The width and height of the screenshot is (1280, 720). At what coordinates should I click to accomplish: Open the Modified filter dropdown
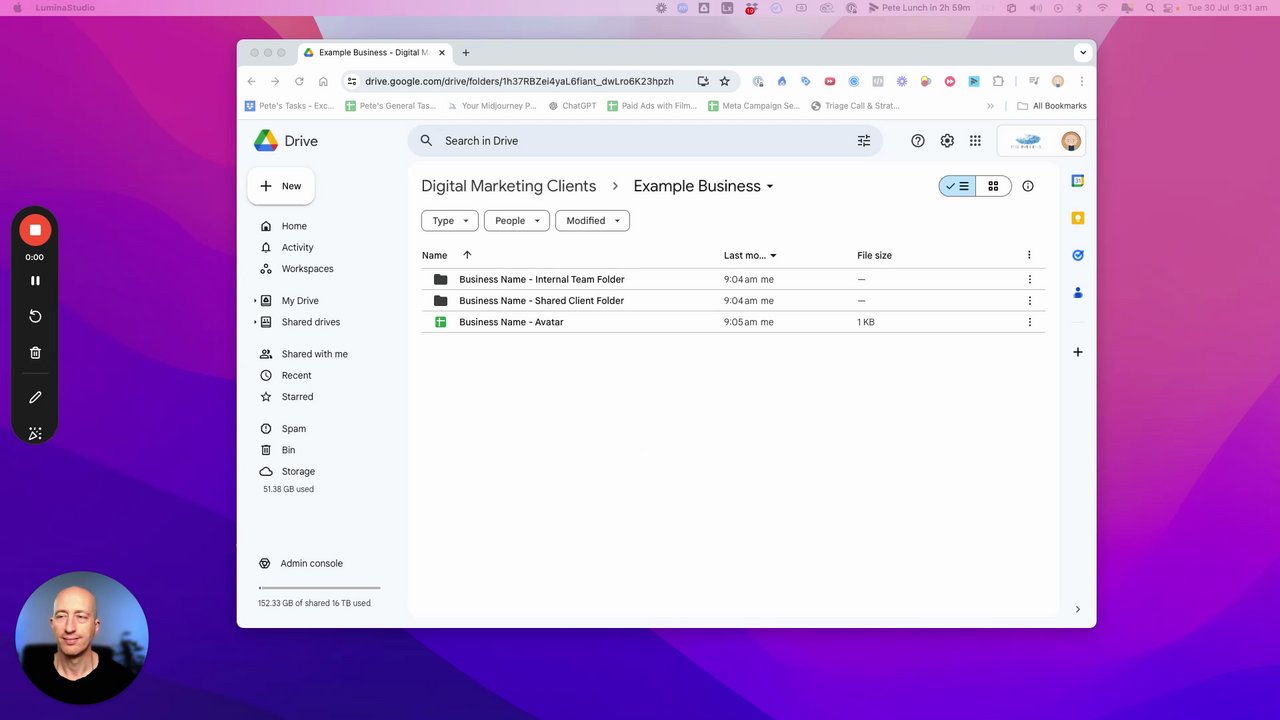click(592, 221)
